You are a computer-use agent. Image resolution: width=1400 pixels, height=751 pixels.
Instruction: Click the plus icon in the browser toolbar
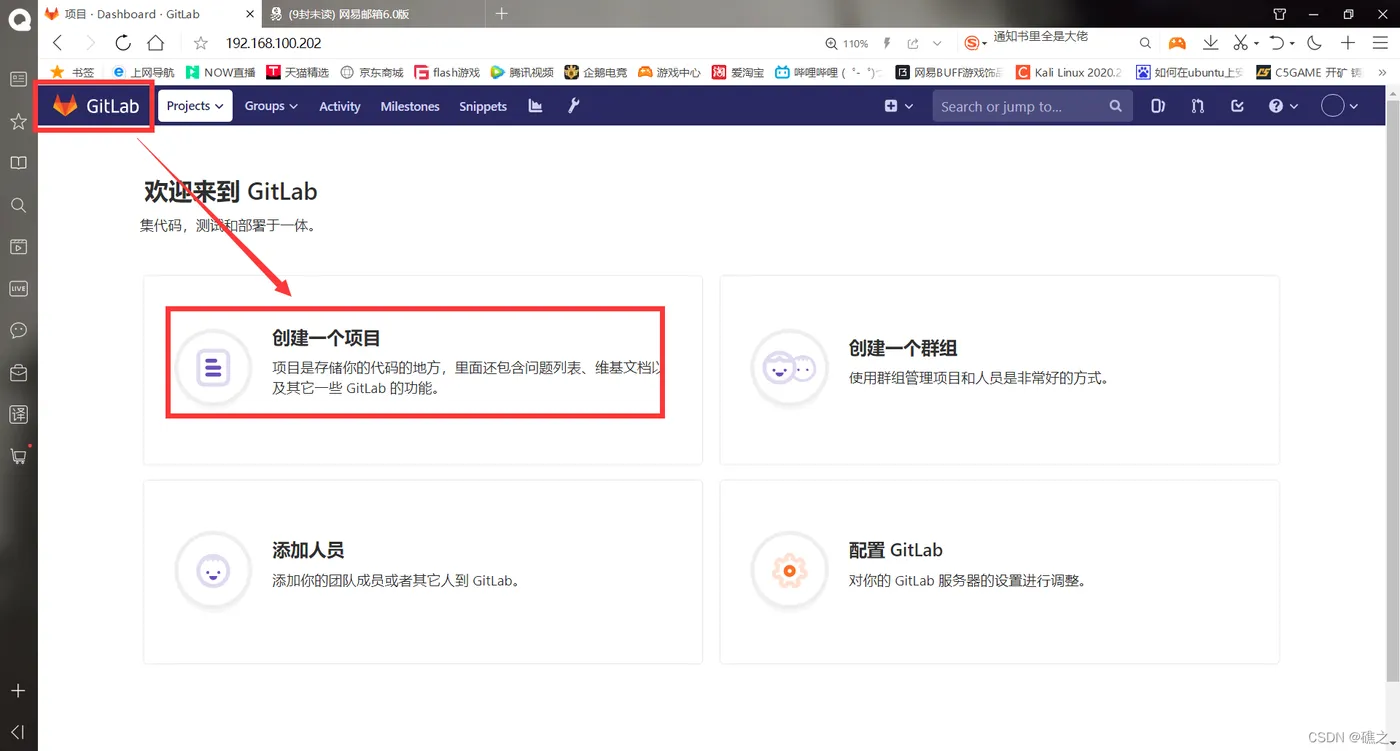point(1348,43)
